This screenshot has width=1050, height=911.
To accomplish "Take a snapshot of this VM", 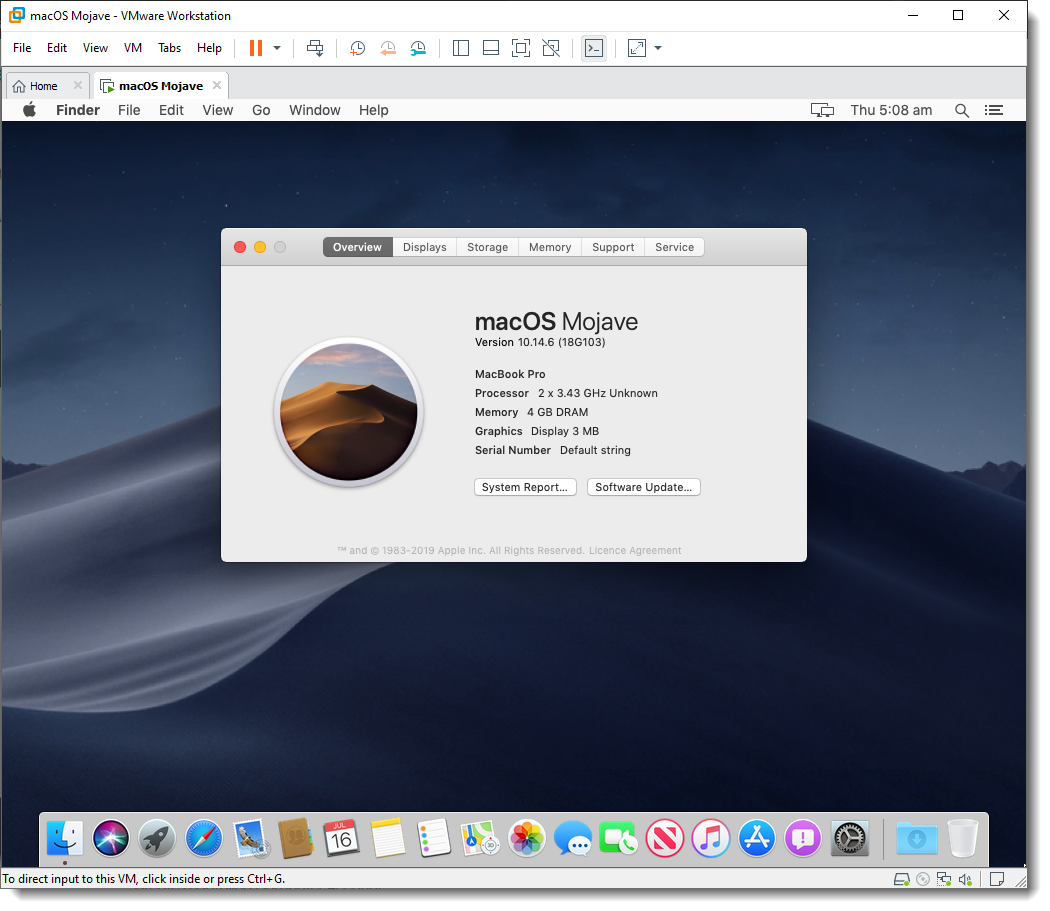I will (x=358, y=48).
